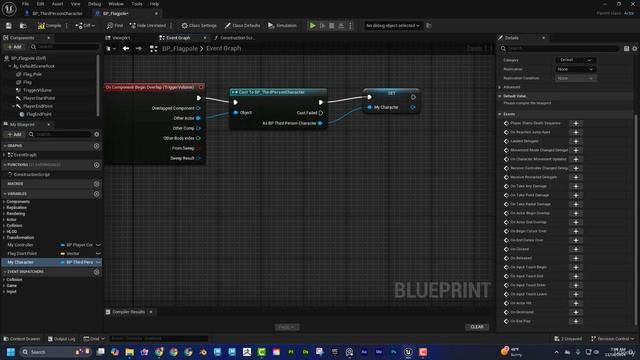Click BP_Flagpole breadcrumb in graph
The image size is (640, 360).
tap(180, 49)
